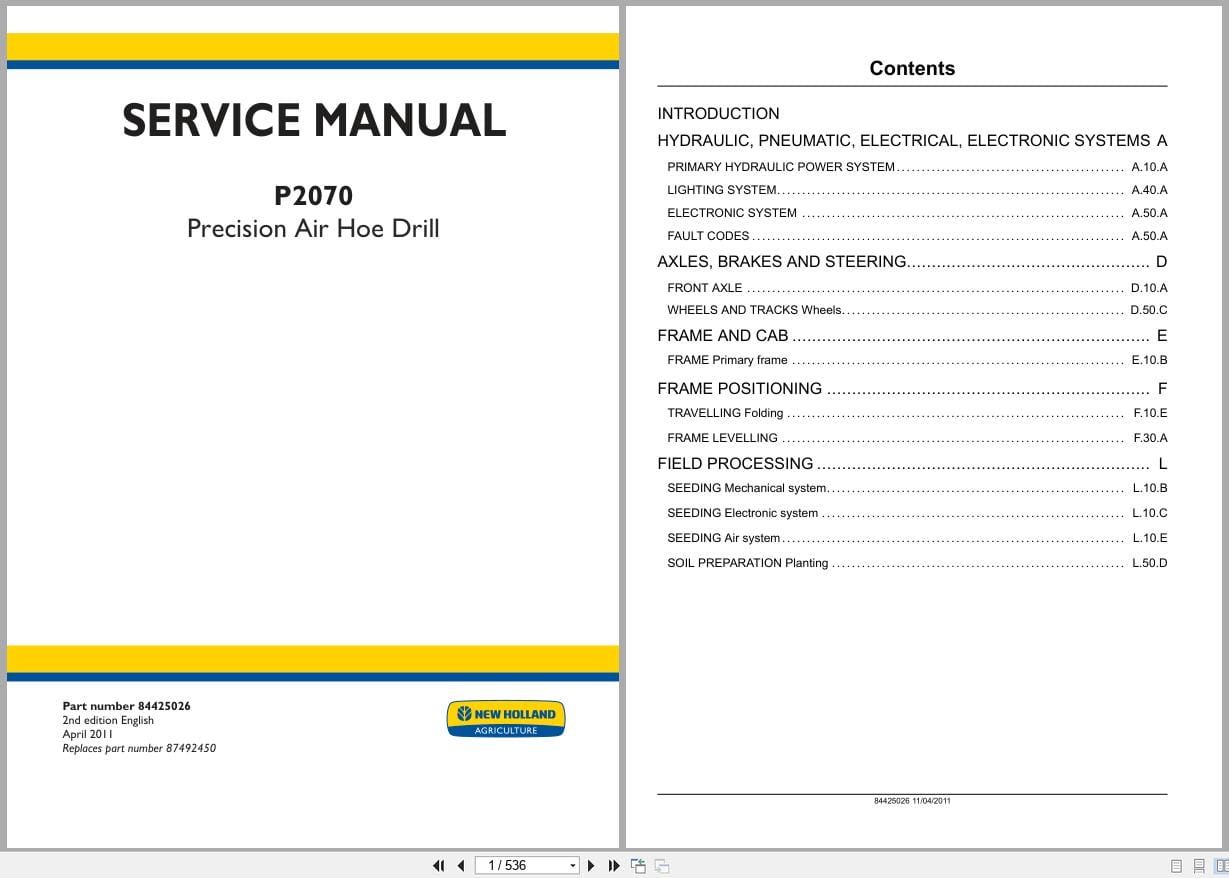1229x878 pixels.
Task: Open the FRONT AXLE entry
Action: 917,288
